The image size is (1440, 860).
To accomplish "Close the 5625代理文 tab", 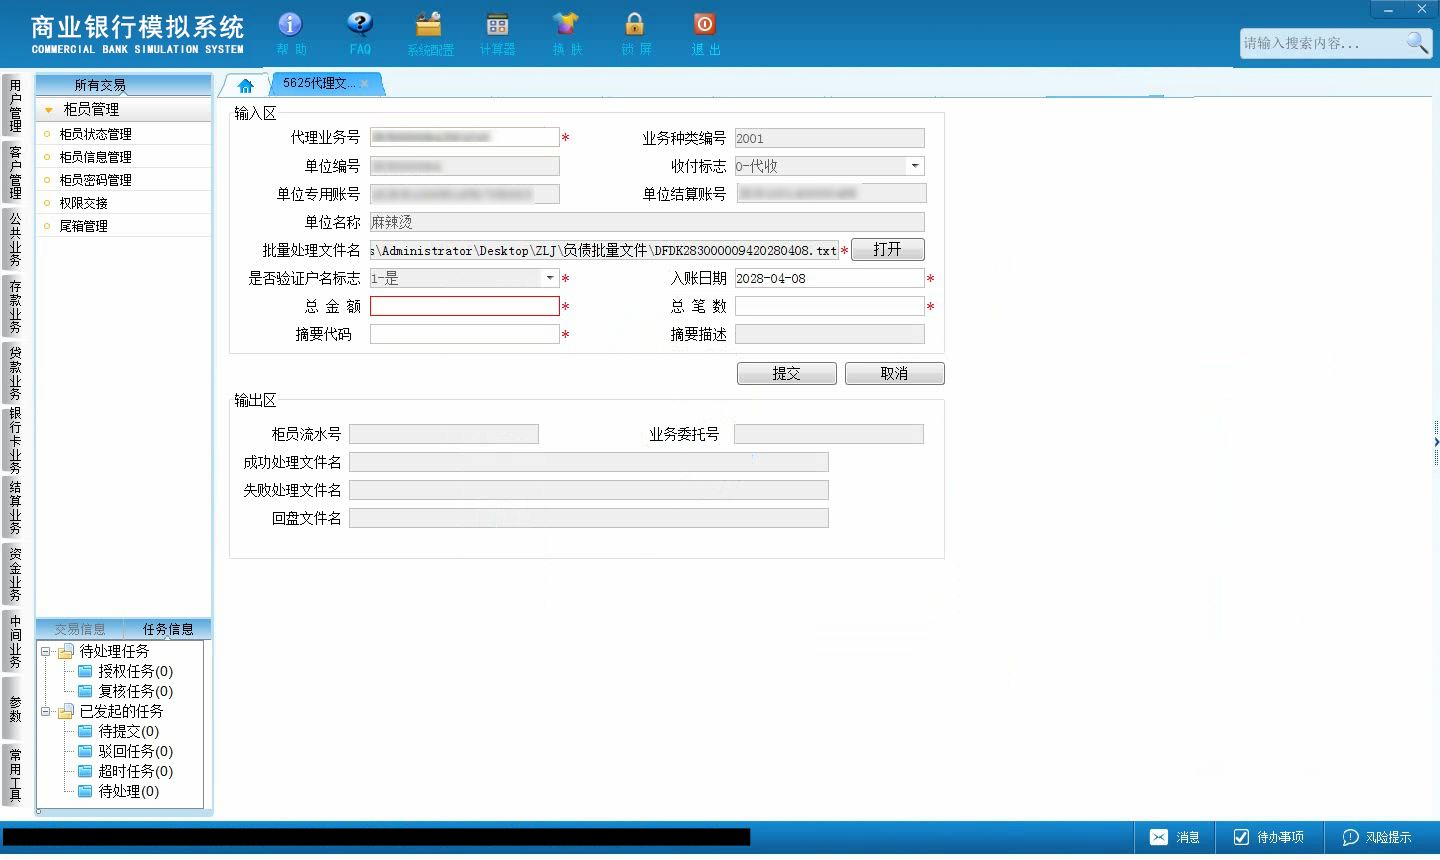I will (x=365, y=84).
